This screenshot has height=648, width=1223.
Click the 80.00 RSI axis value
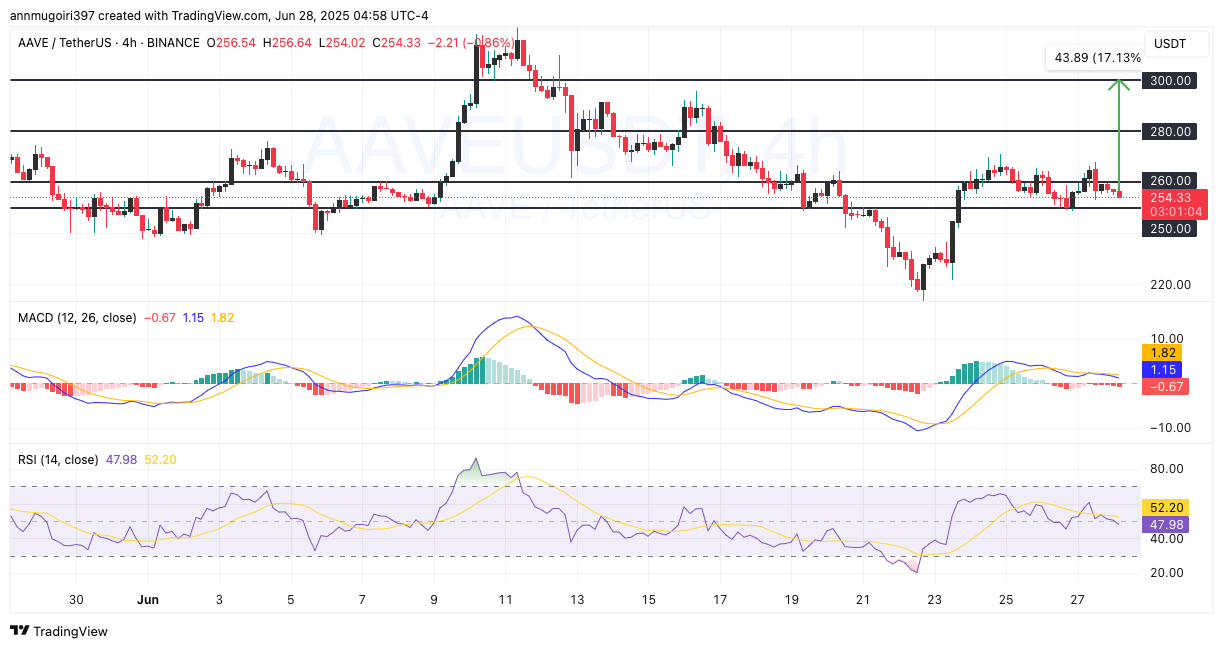click(1169, 468)
